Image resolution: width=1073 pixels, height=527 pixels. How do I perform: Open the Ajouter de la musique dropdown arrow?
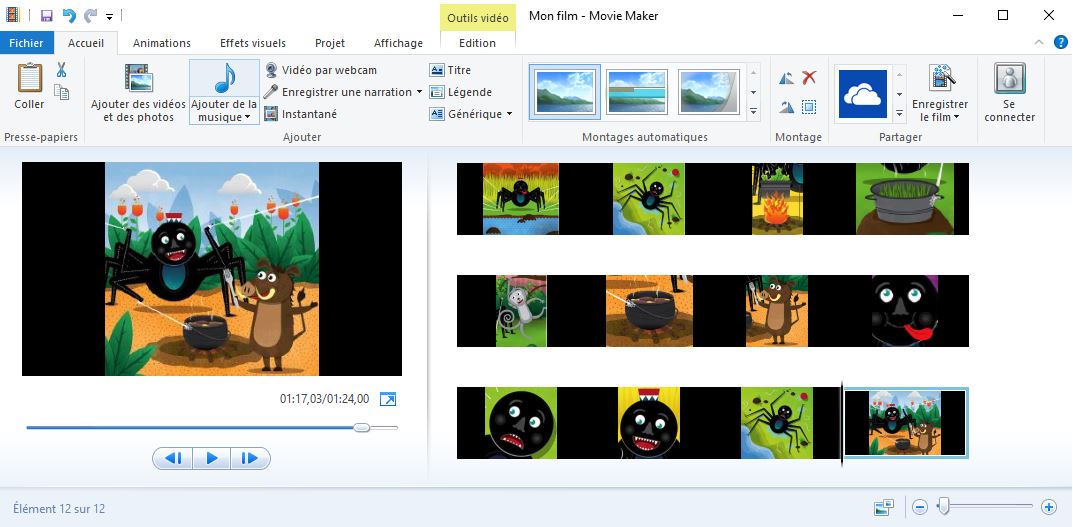click(x=247, y=118)
